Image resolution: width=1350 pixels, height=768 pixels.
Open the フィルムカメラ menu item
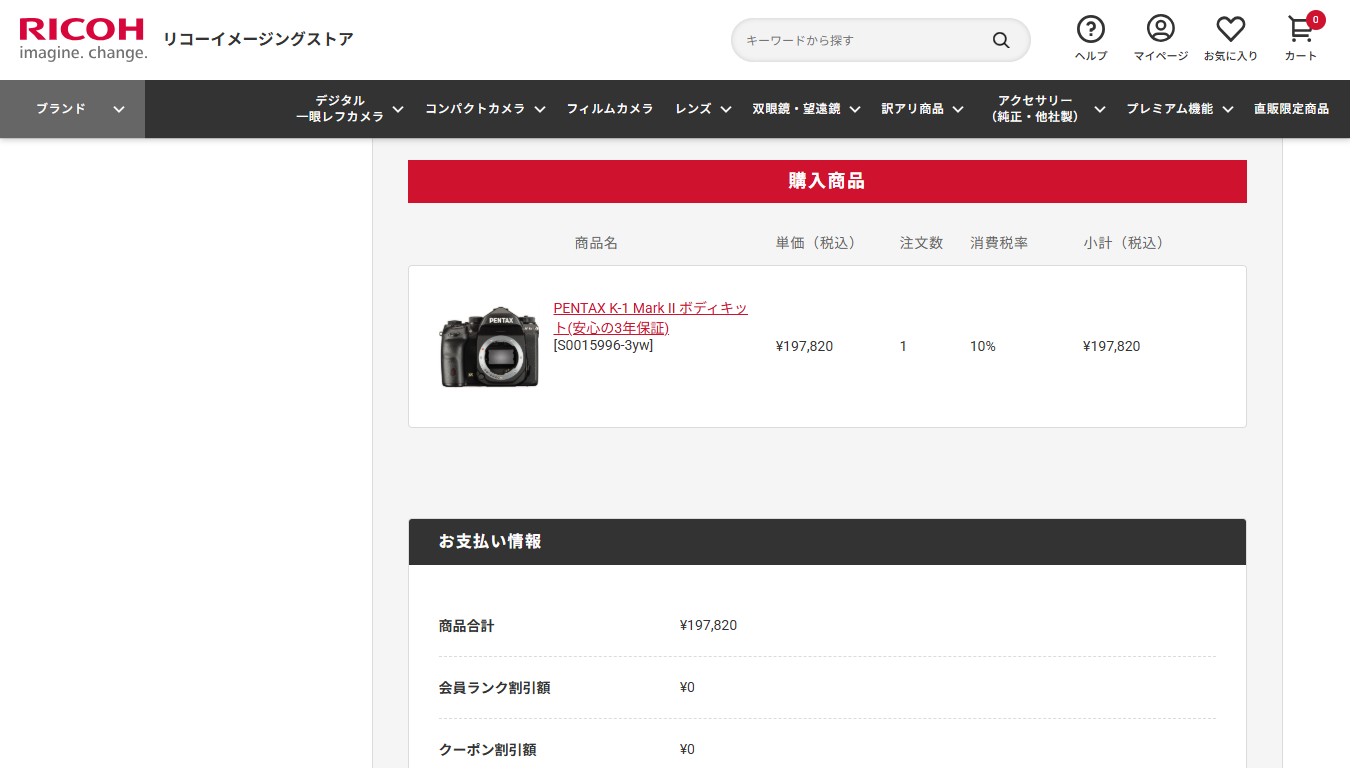click(x=610, y=109)
